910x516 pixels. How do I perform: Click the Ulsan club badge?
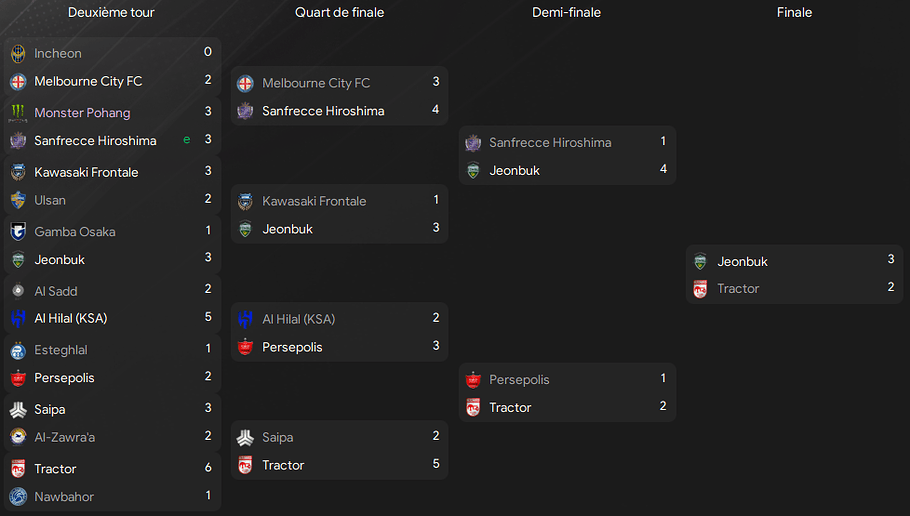tap(18, 200)
